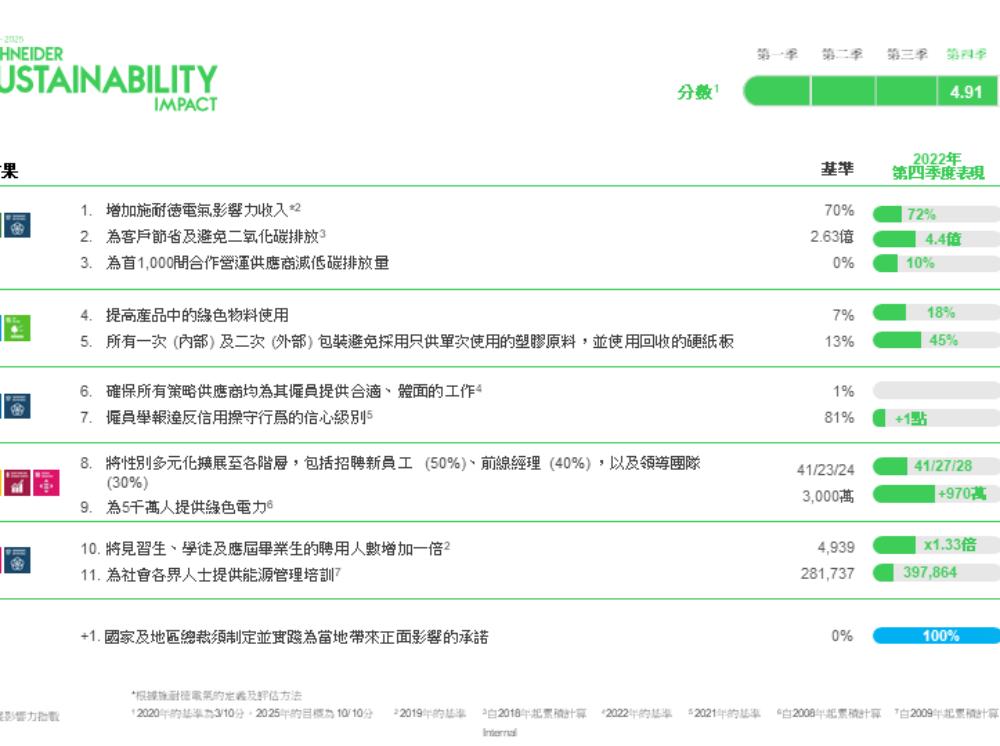Select the 第二季 quarter label

pos(842,54)
